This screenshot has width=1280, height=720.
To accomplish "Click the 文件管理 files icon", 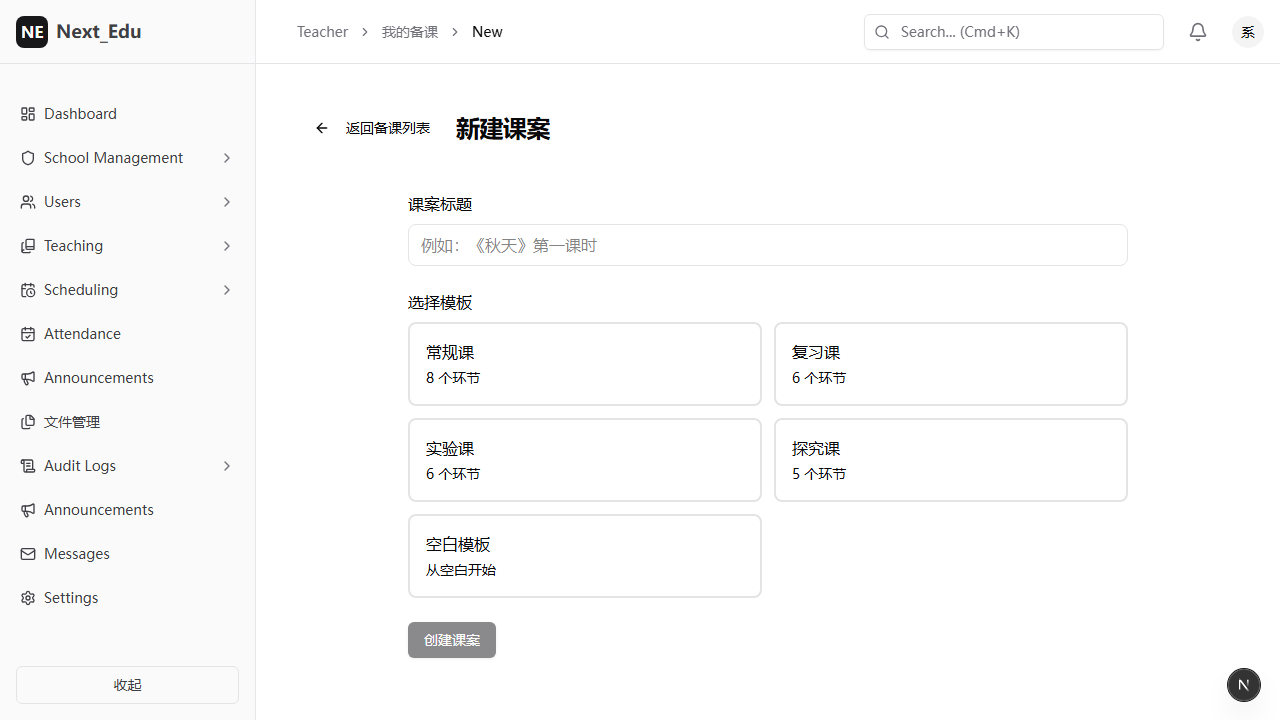I will pos(28,422).
